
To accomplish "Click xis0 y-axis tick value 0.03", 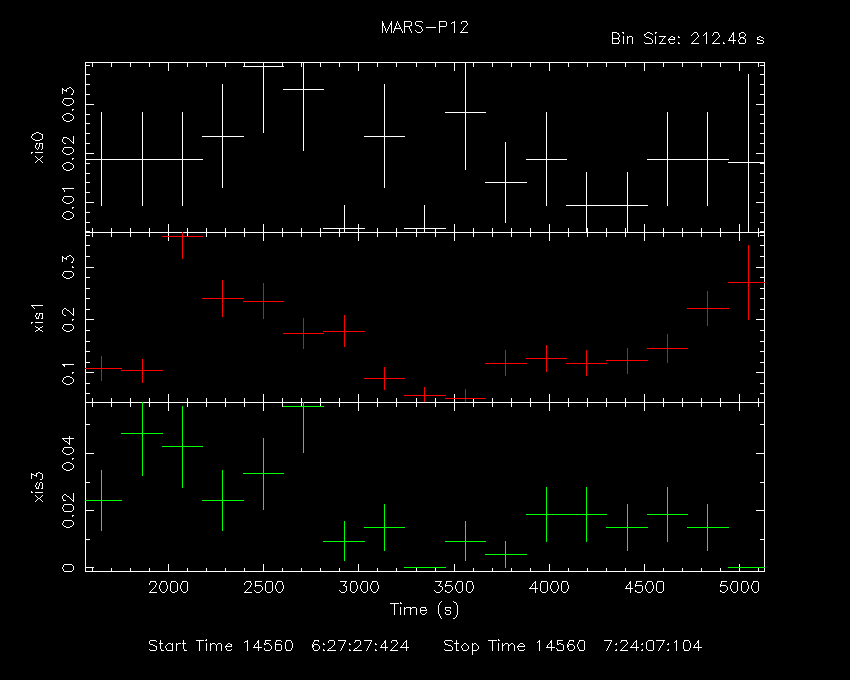I will 68,104.
